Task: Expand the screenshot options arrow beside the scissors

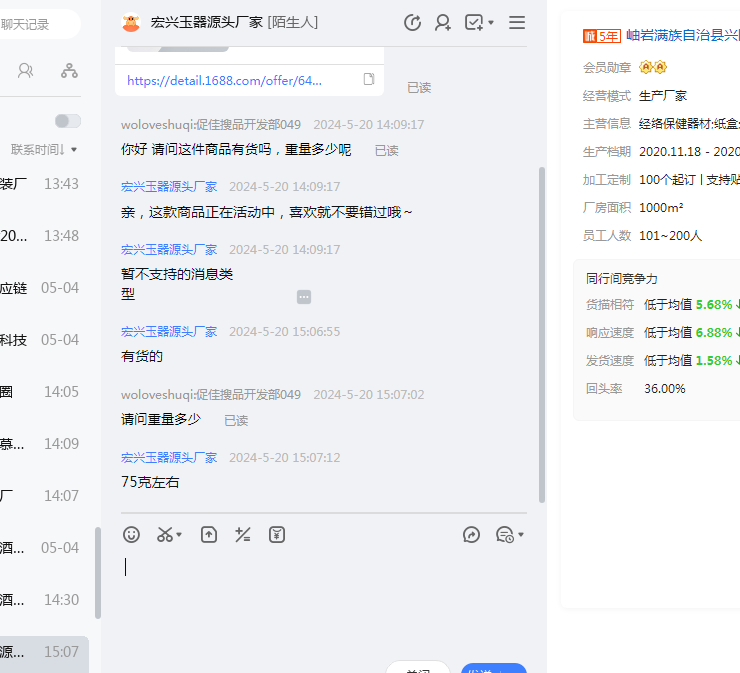Action: 180,536
